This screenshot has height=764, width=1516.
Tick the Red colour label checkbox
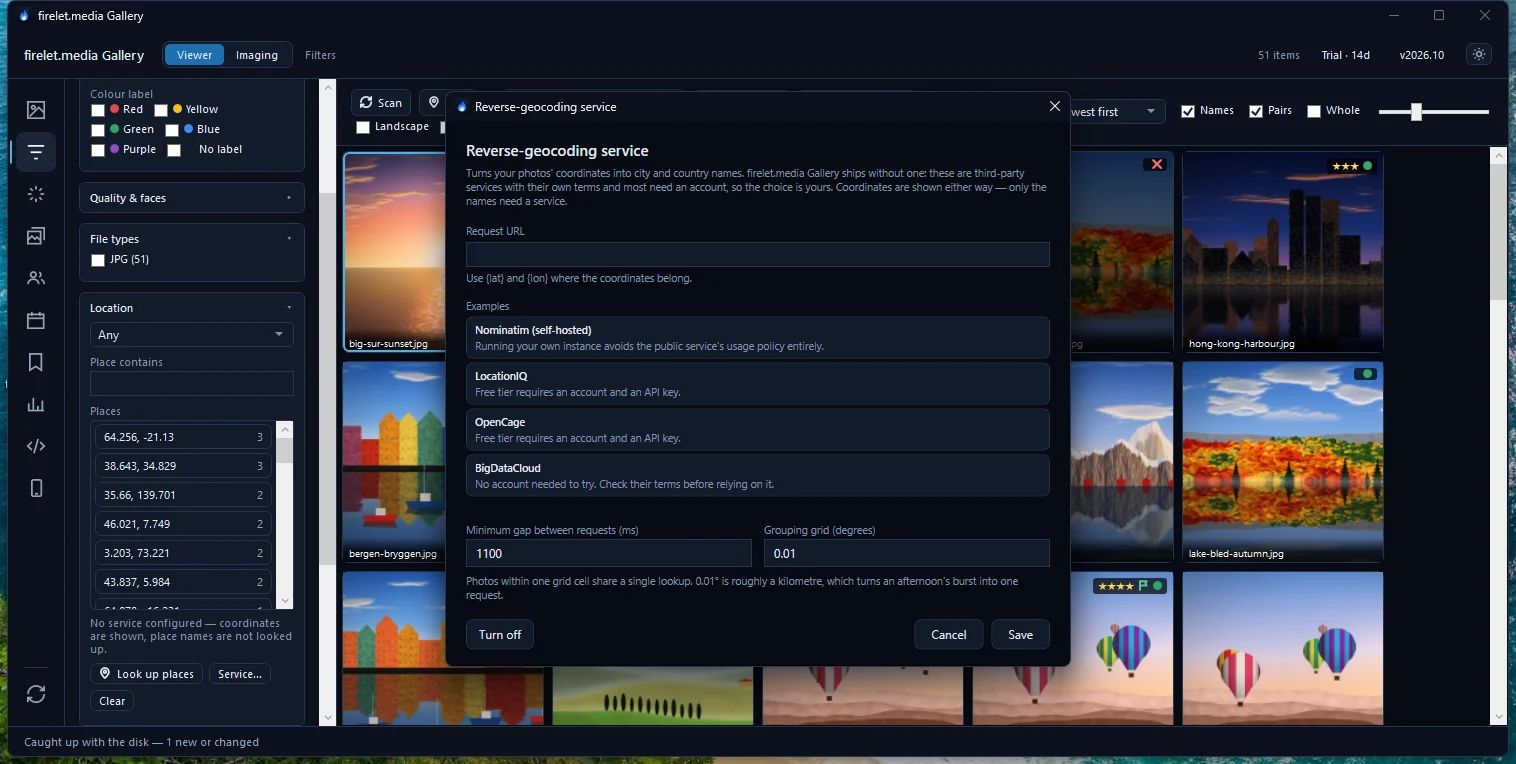[98, 110]
